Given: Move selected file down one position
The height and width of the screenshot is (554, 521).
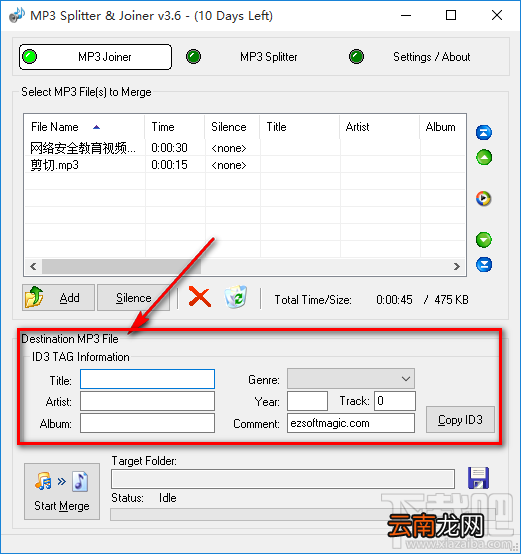Looking at the screenshot, I should click(484, 240).
